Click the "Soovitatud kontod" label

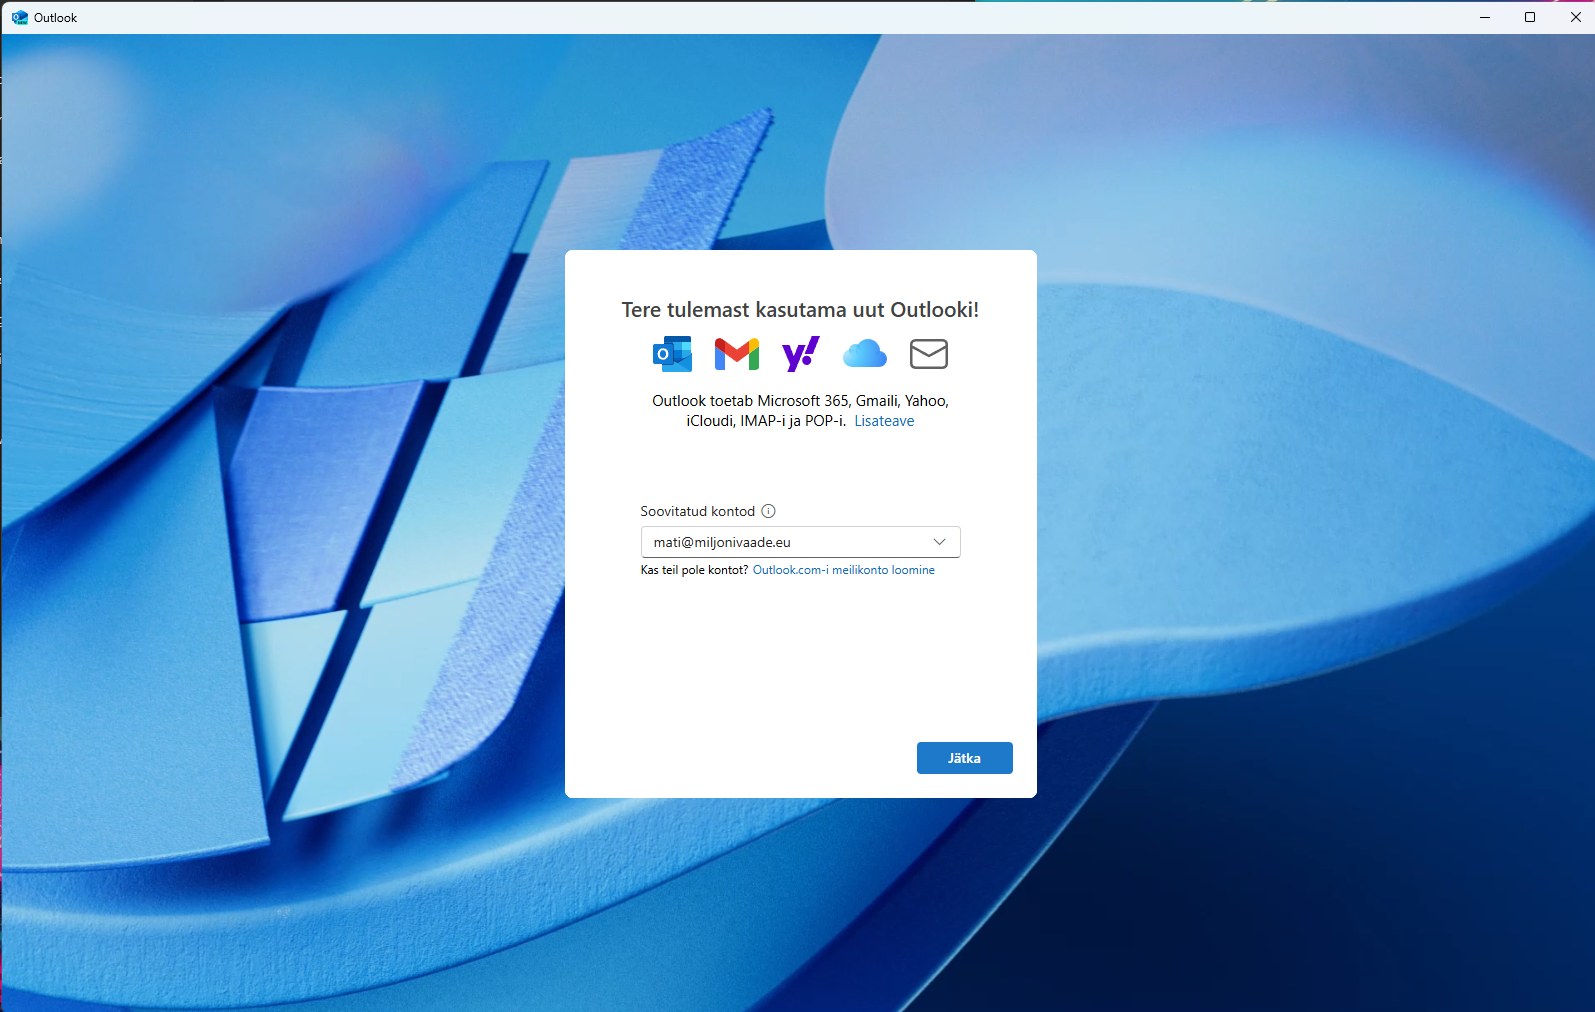click(698, 511)
